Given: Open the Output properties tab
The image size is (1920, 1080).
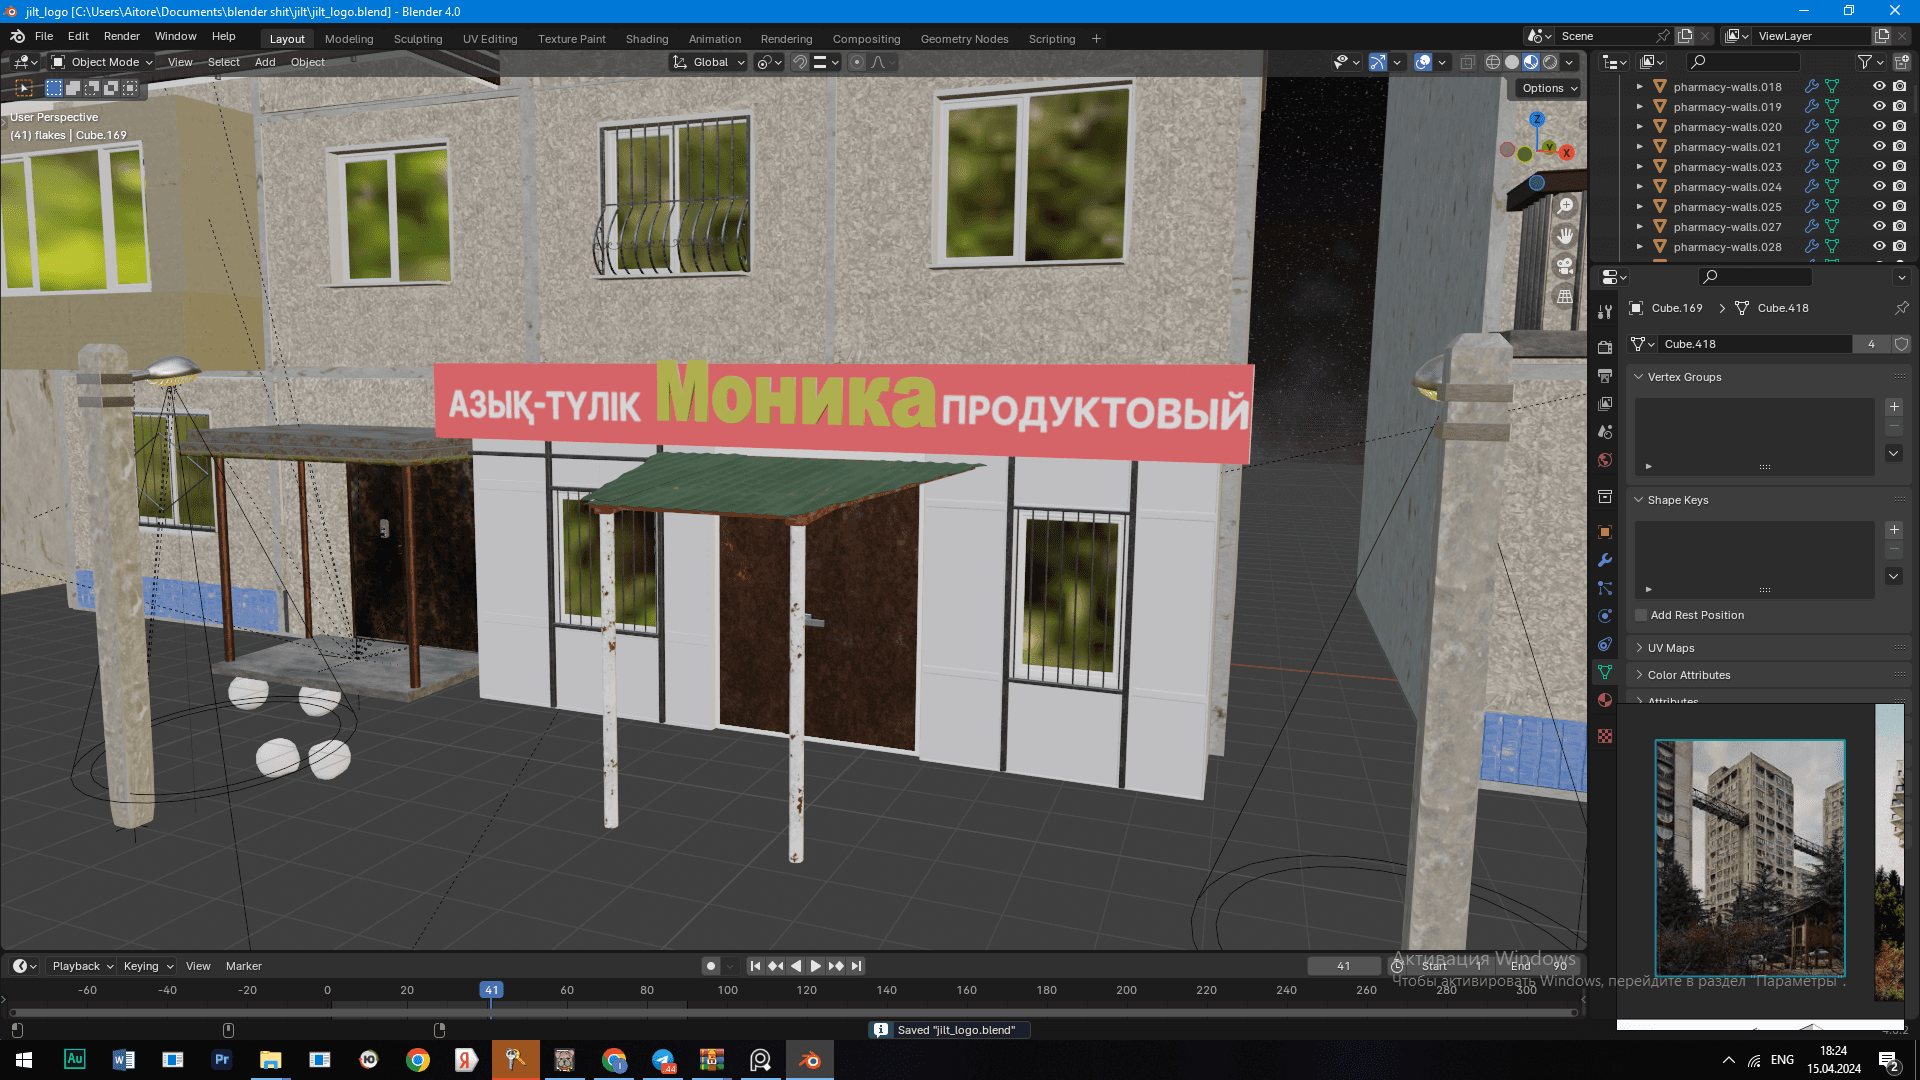Looking at the screenshot, I should pyautogui.click(x=1605, y=376).
